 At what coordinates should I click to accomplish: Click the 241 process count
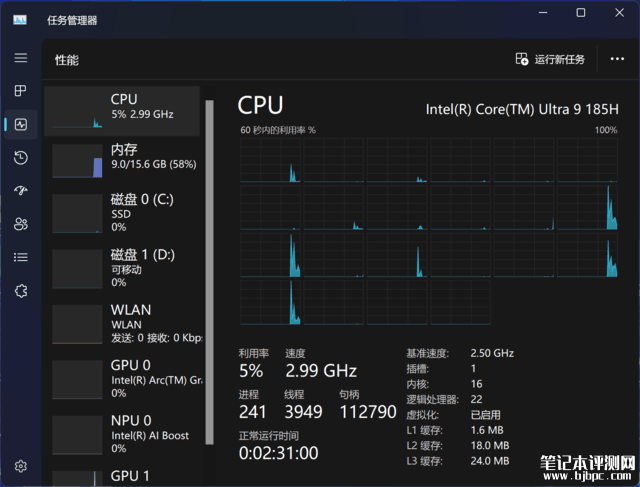click(252, 411)
